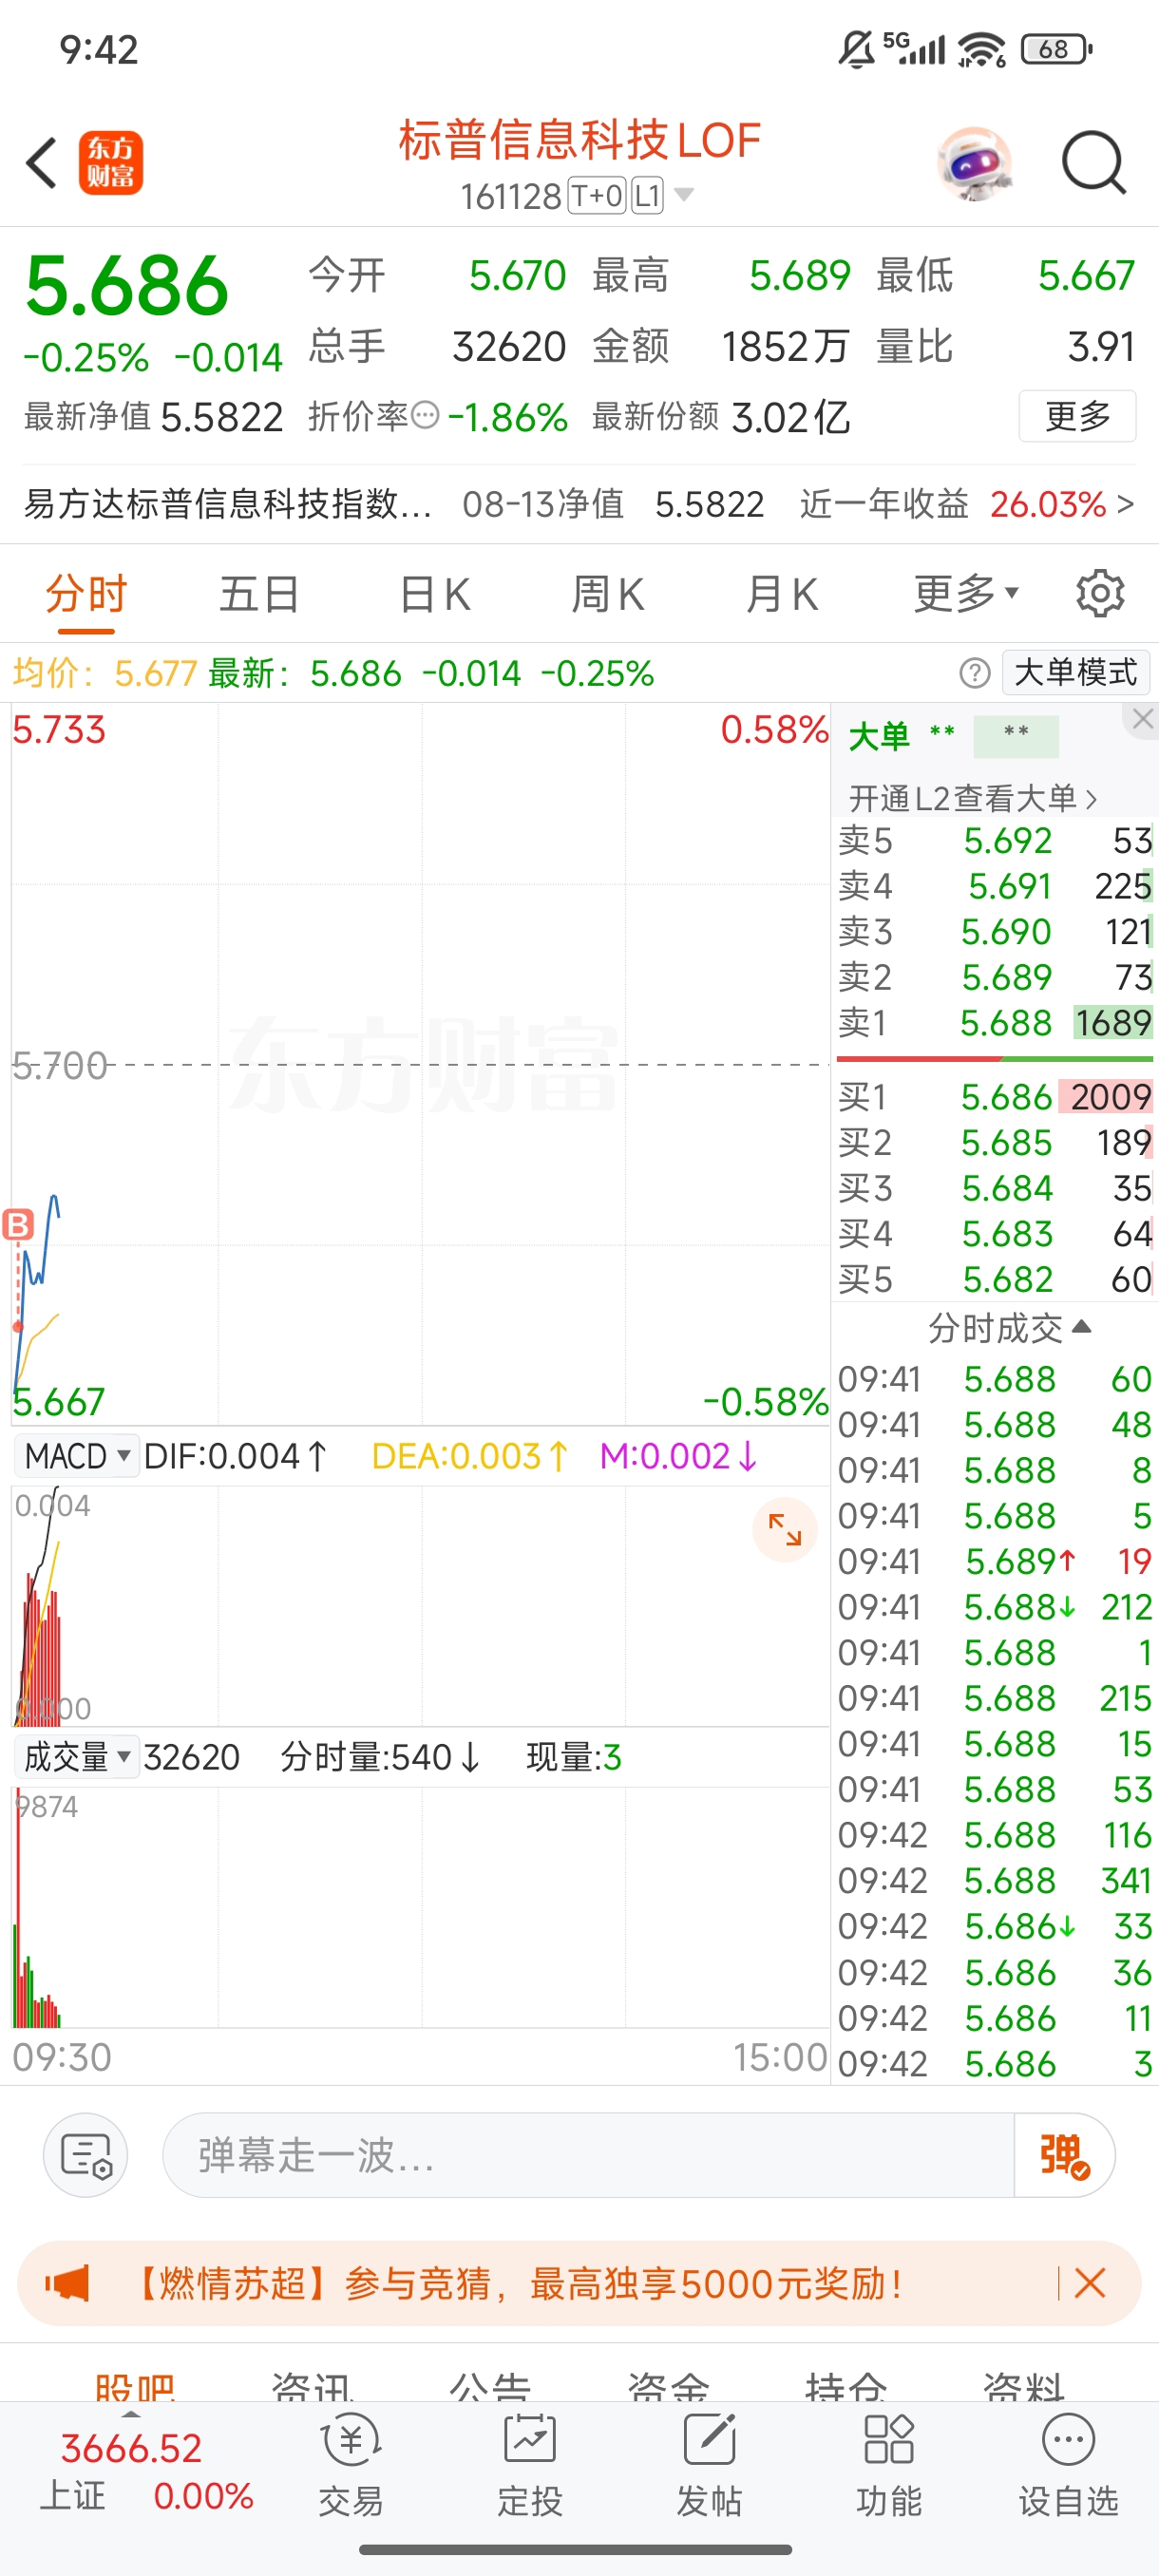
Task: Tap the MACD chart area
Action: point(420,1606)
